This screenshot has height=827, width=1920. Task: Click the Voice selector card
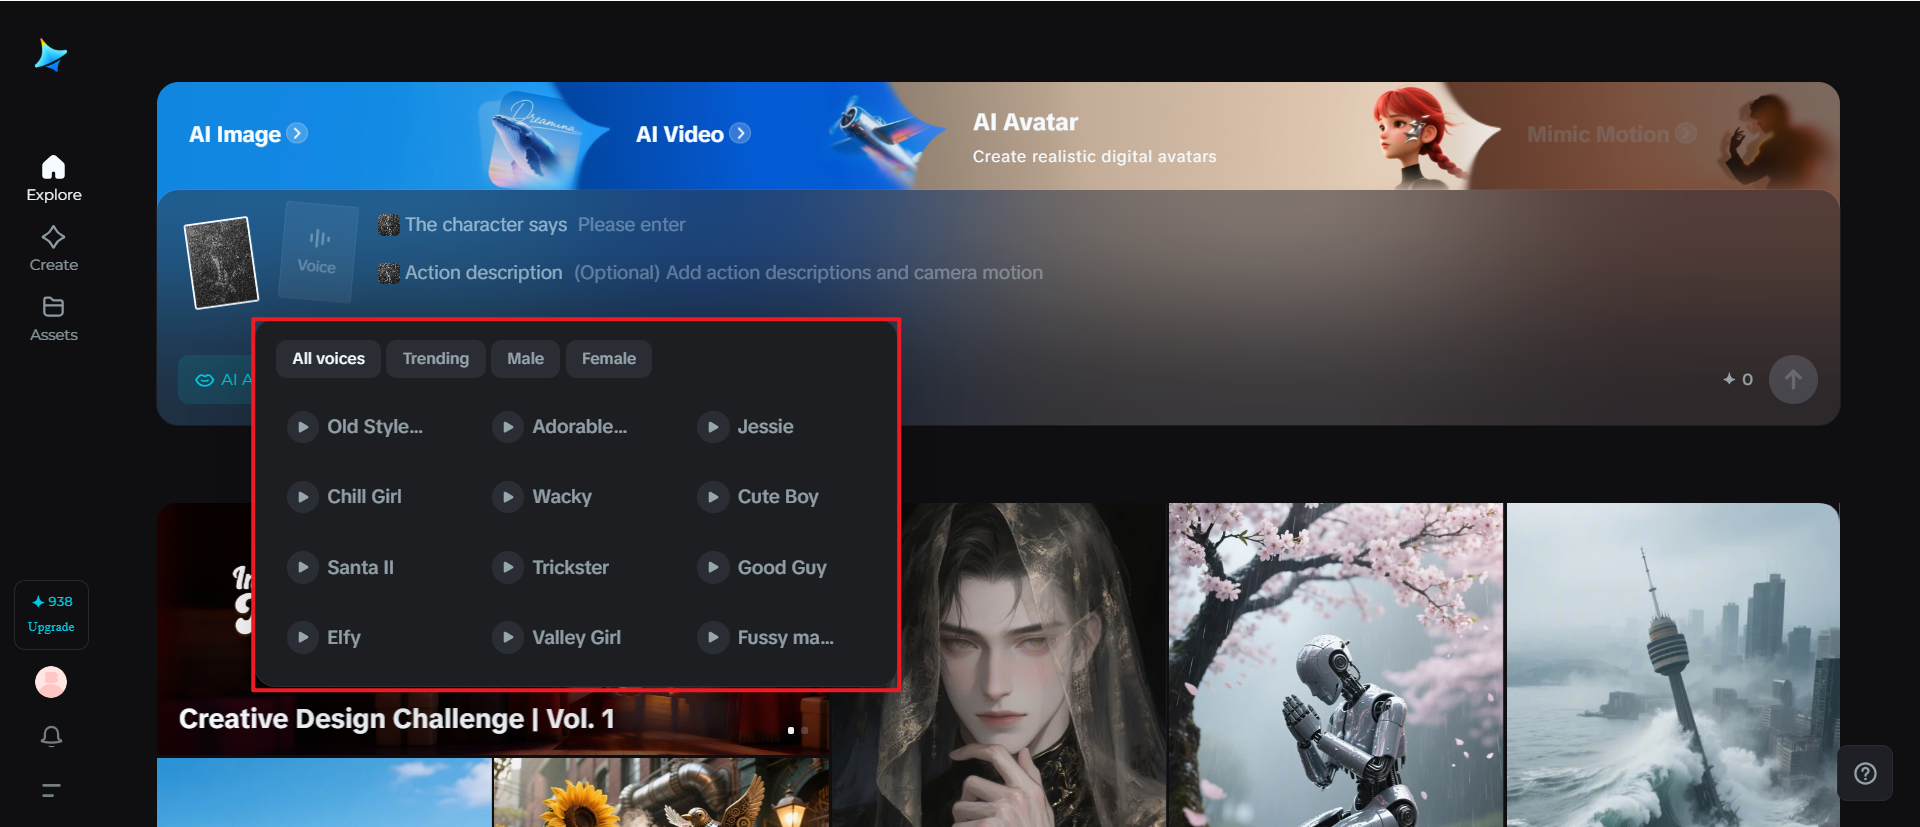(x=318, y=252)
